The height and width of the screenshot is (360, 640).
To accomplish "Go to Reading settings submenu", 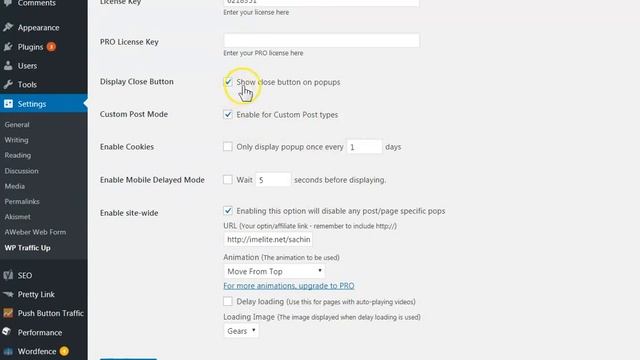I will 18,155.
